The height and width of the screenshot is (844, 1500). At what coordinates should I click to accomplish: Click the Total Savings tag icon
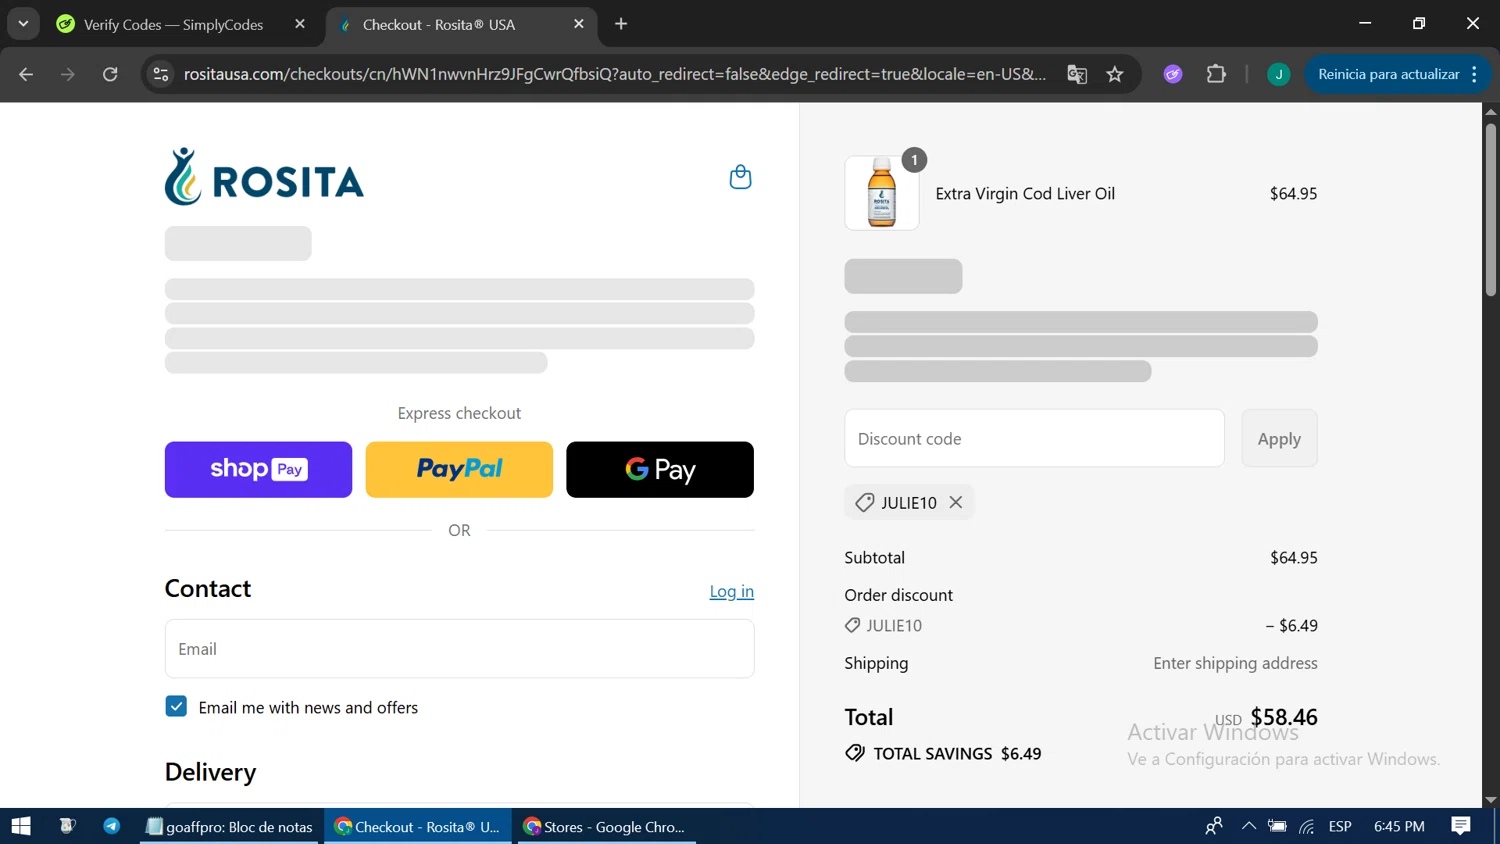(855, 753)
